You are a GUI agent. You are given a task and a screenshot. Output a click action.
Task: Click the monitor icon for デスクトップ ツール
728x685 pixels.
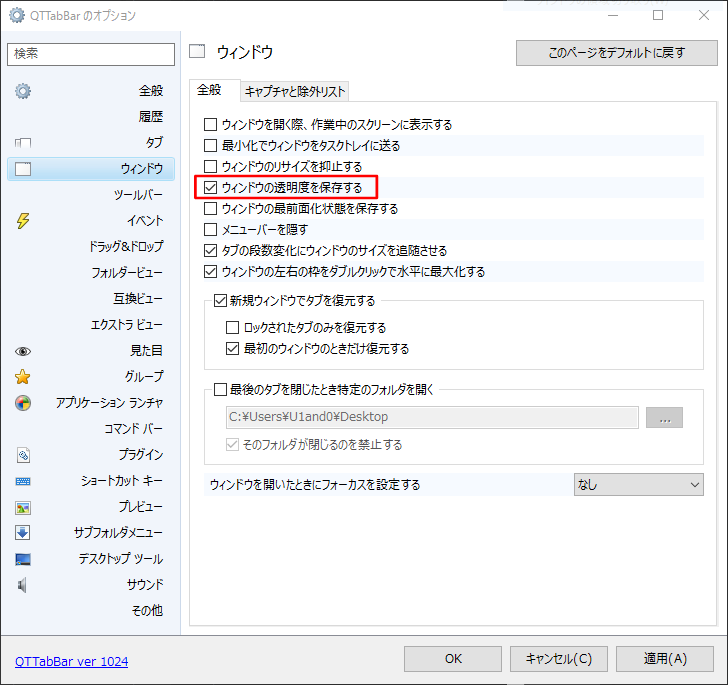[x=23, y=559]
